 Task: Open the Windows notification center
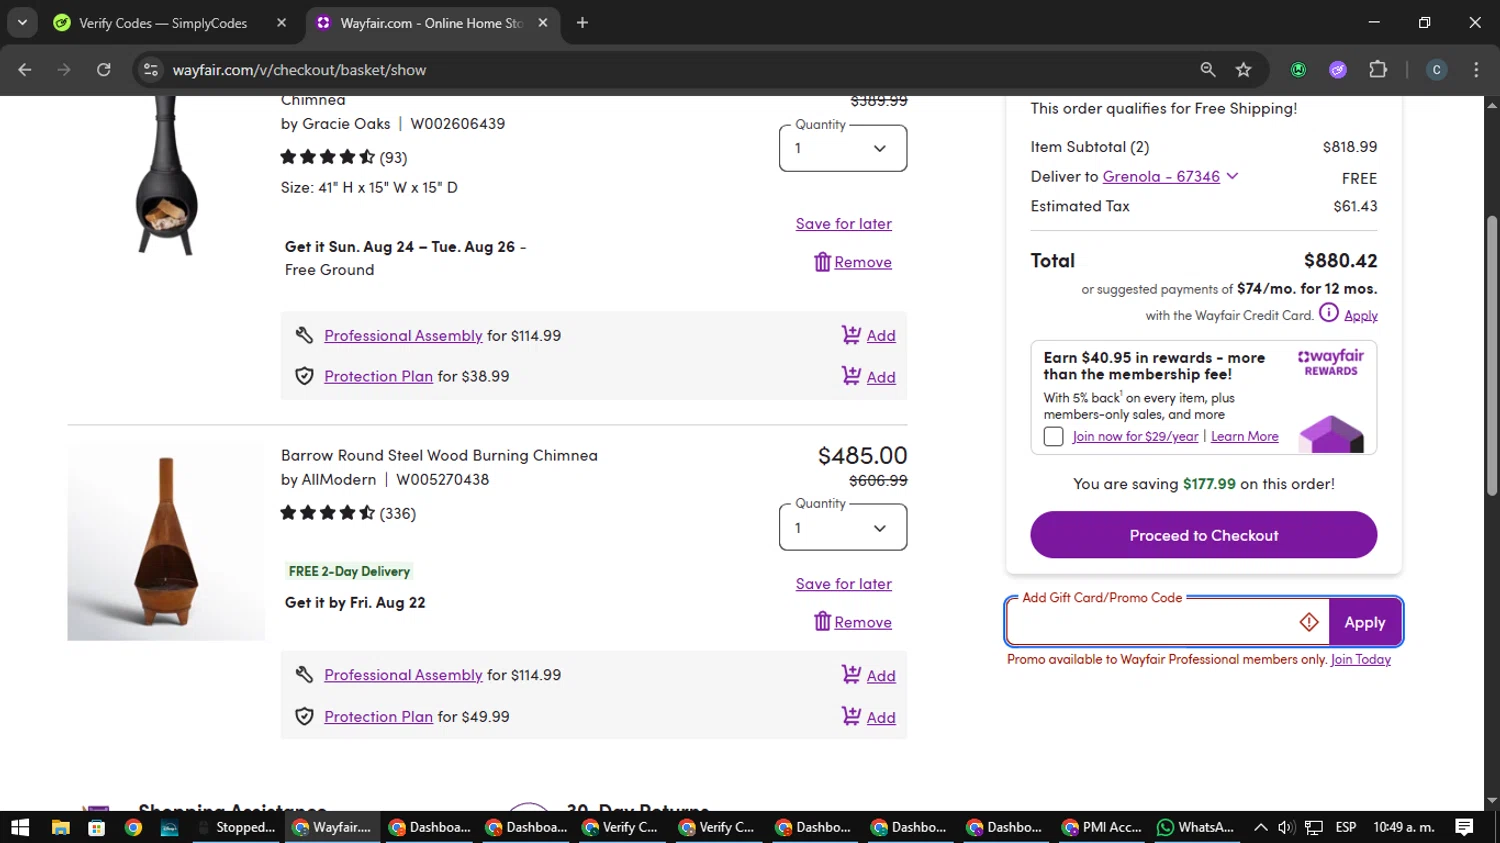1464,827
